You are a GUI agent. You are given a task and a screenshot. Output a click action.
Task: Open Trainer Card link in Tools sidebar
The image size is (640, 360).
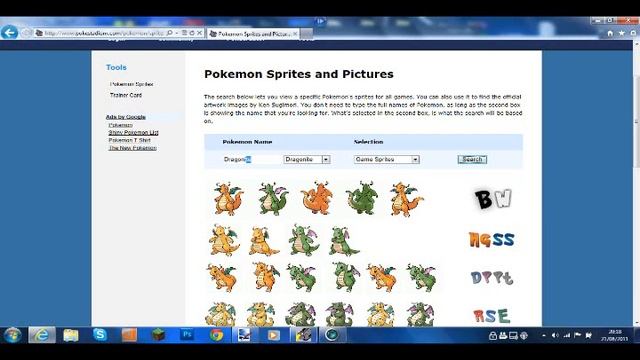[126, 95]
